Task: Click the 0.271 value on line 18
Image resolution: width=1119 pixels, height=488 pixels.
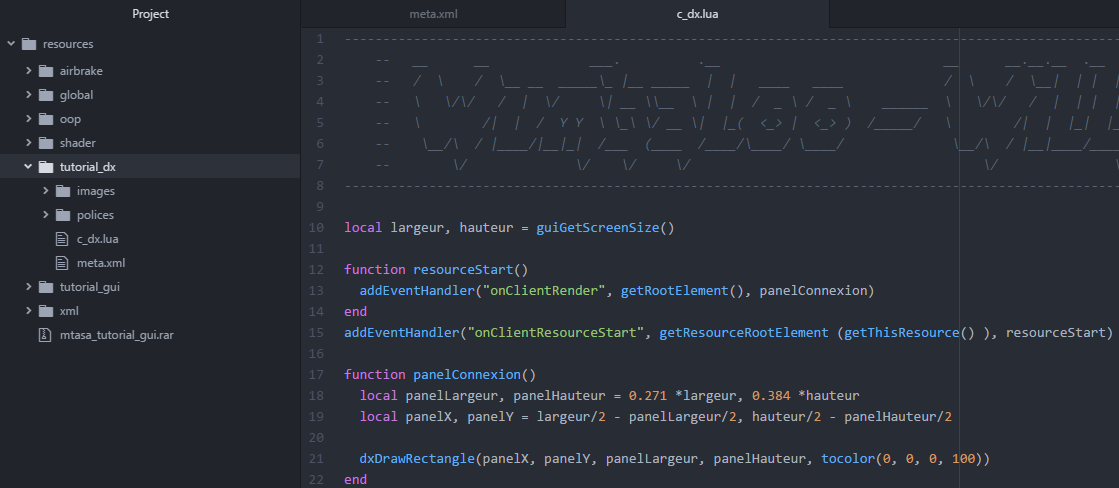Action: tap(648, 396)
